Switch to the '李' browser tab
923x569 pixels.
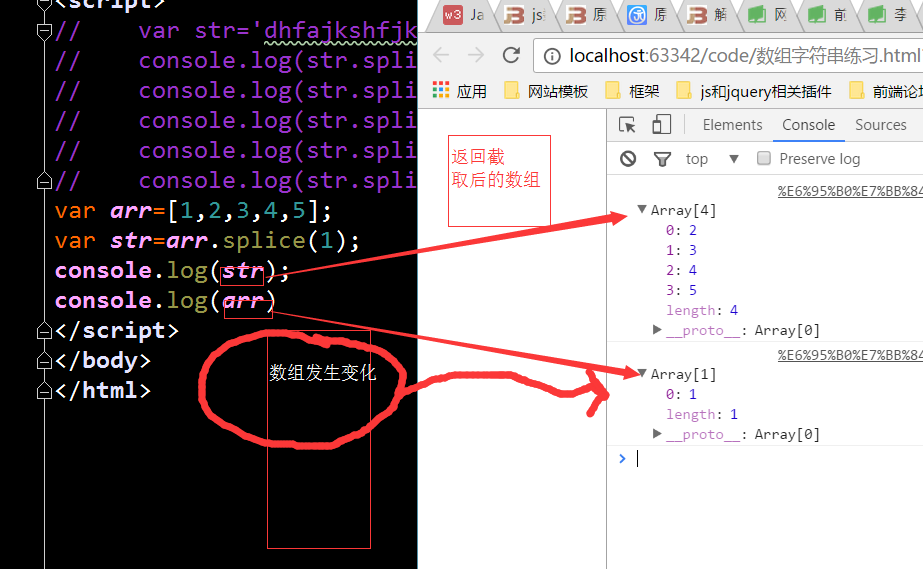[x=889, y=15]
